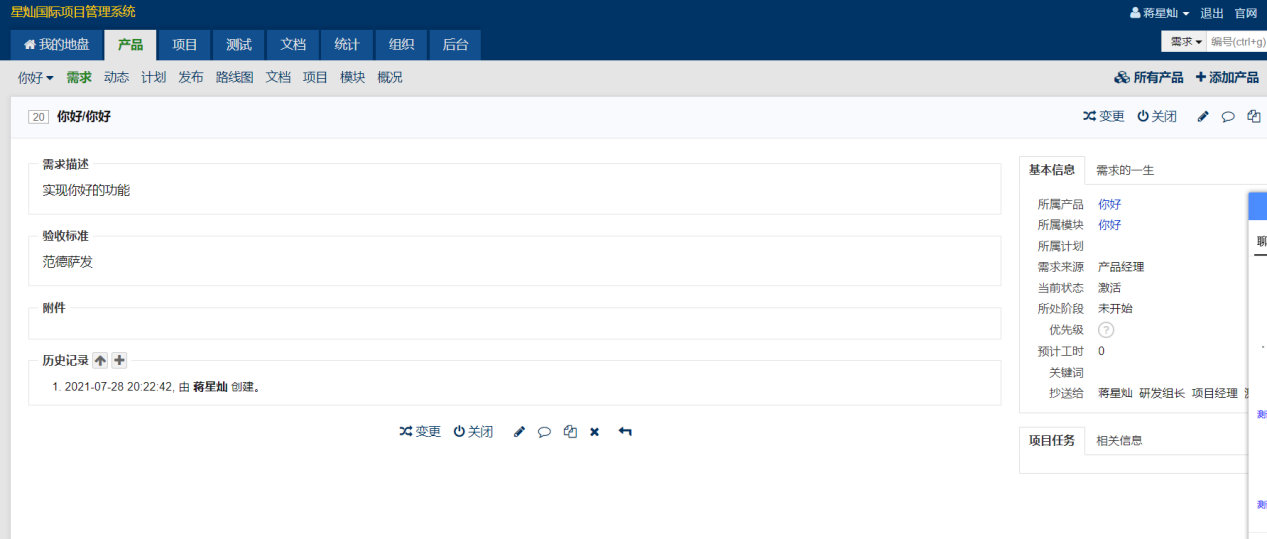Open the 发布 submenu item
The height and width of the screenshot is (539, 1267).
[x=191, y=77]
